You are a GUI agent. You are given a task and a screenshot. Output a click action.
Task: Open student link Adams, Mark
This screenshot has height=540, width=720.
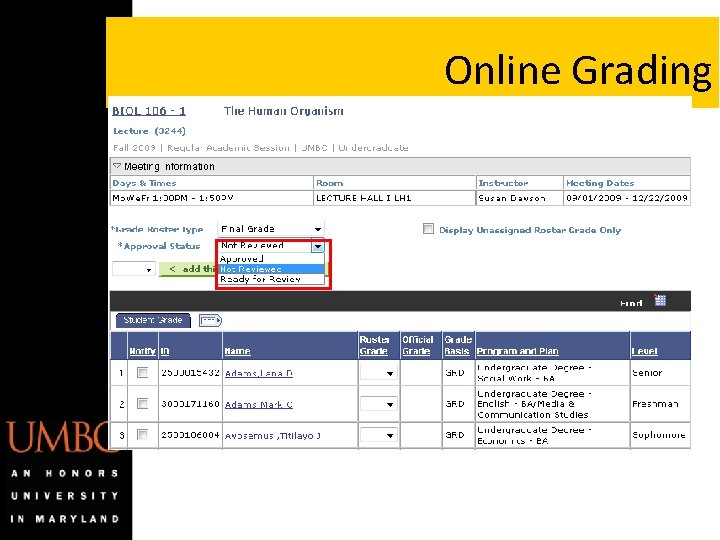(x=259, y=405)
